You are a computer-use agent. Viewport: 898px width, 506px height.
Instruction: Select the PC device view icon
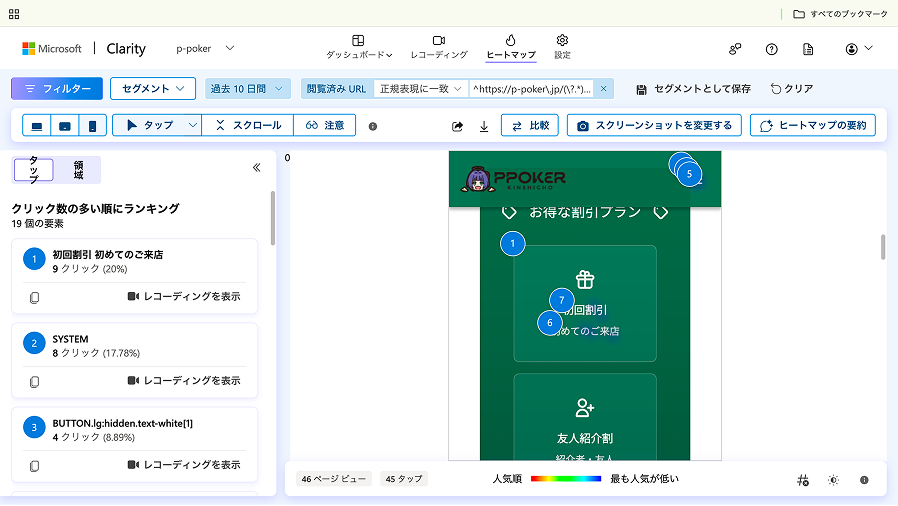(37, 125)
